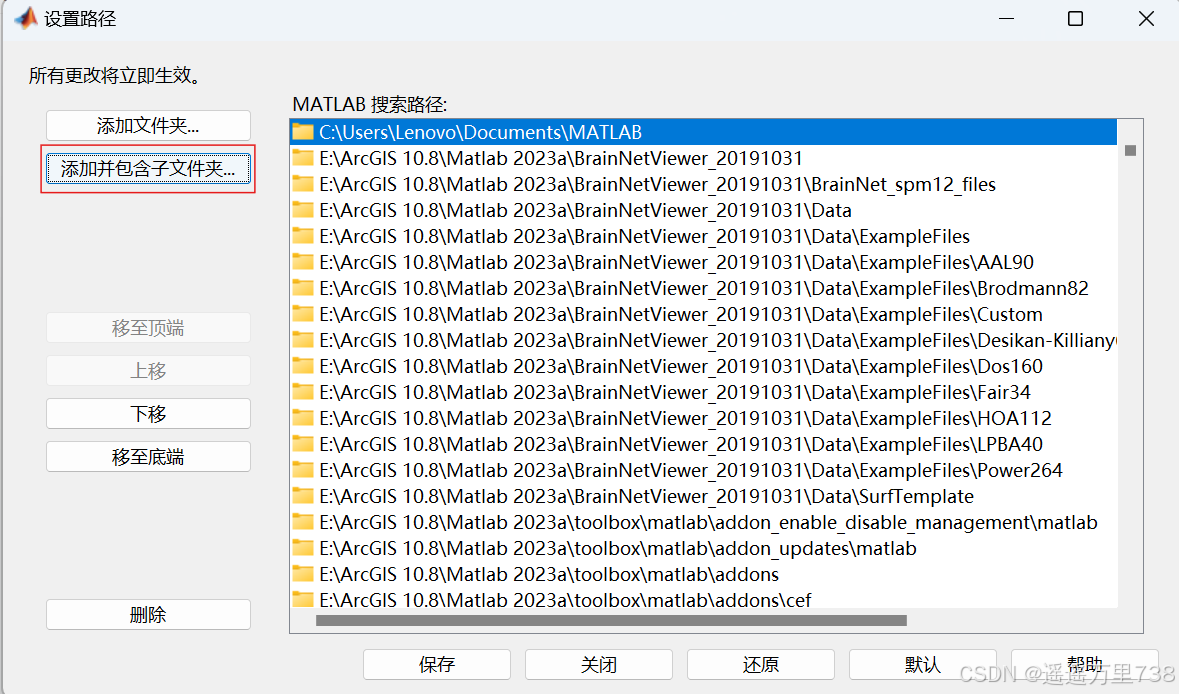Screen dimensions: 1179x694
Task: Move selected path down with 下移
Action: pyautogui.click(x=148, y=414)
